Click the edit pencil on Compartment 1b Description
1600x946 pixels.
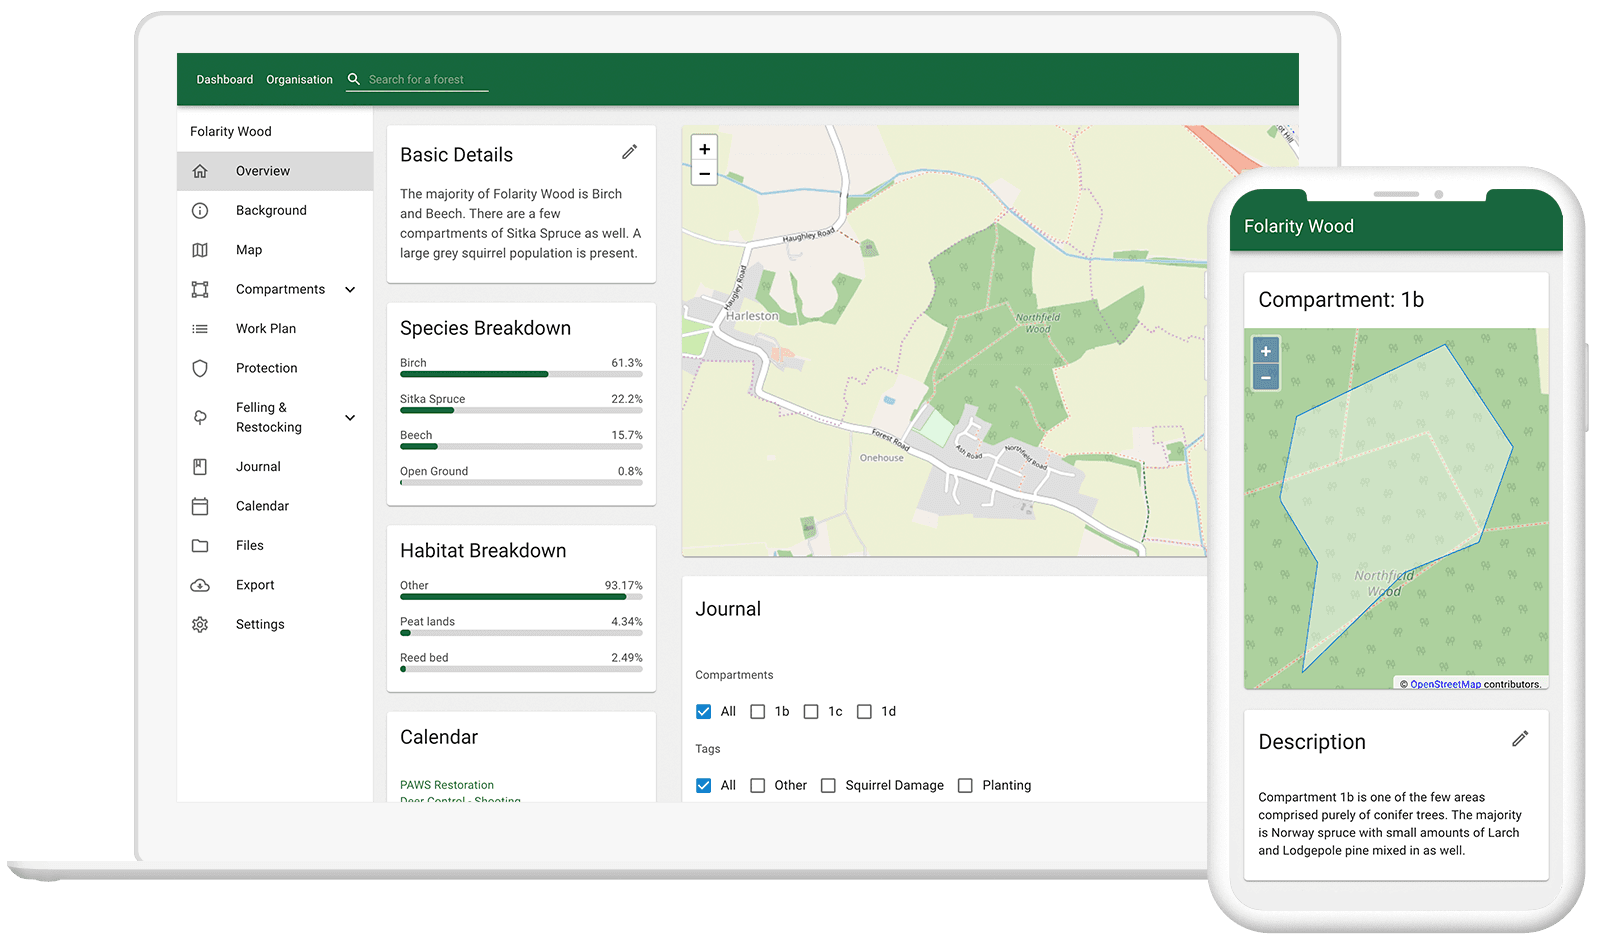1520,738
